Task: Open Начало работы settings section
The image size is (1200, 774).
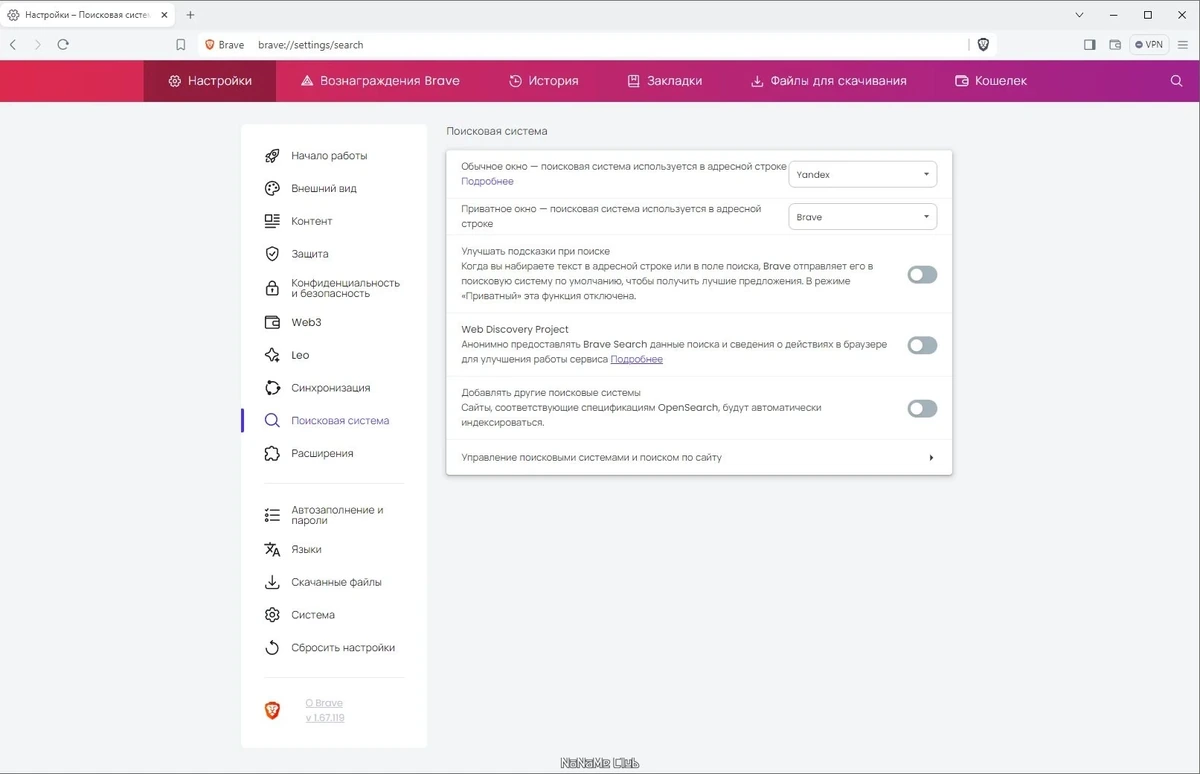Action: point(329,156)
